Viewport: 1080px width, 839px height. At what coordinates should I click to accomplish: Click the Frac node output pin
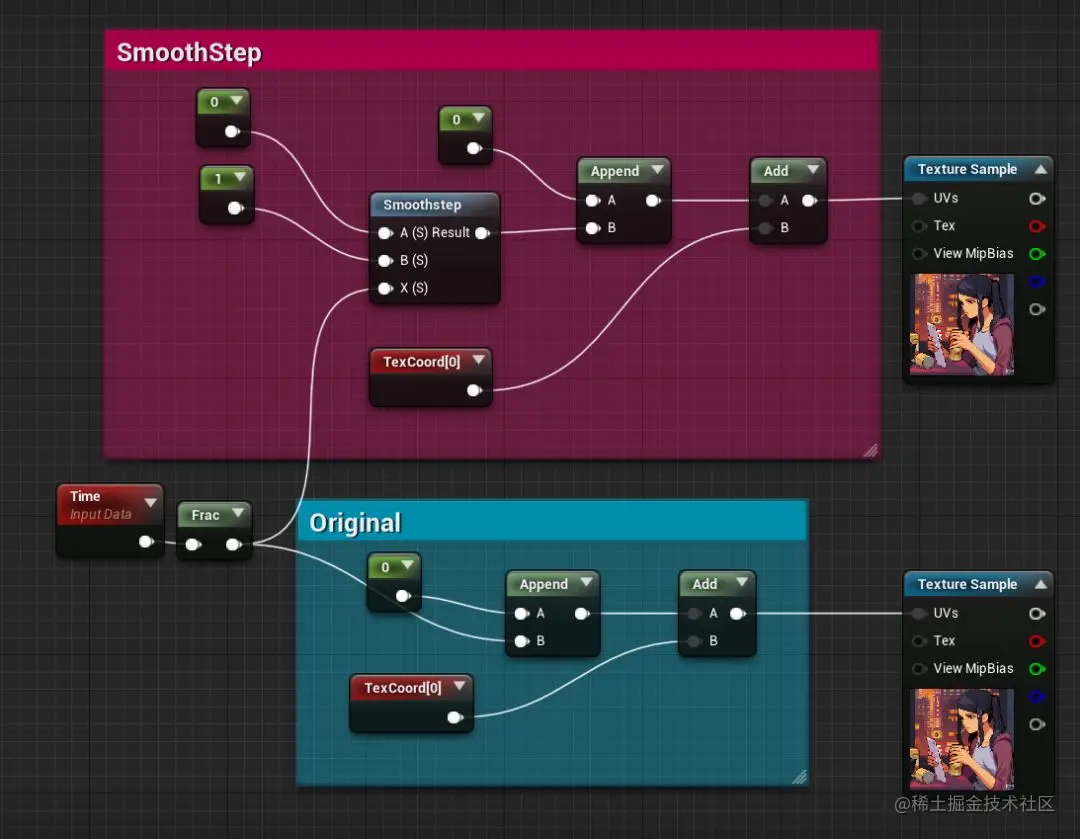[x=233, y=544]
